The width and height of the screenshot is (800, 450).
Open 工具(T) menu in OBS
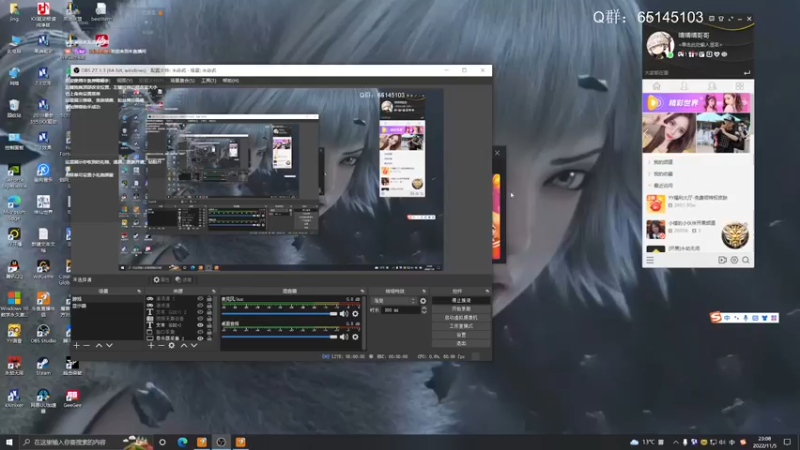[x=209, y=81]
